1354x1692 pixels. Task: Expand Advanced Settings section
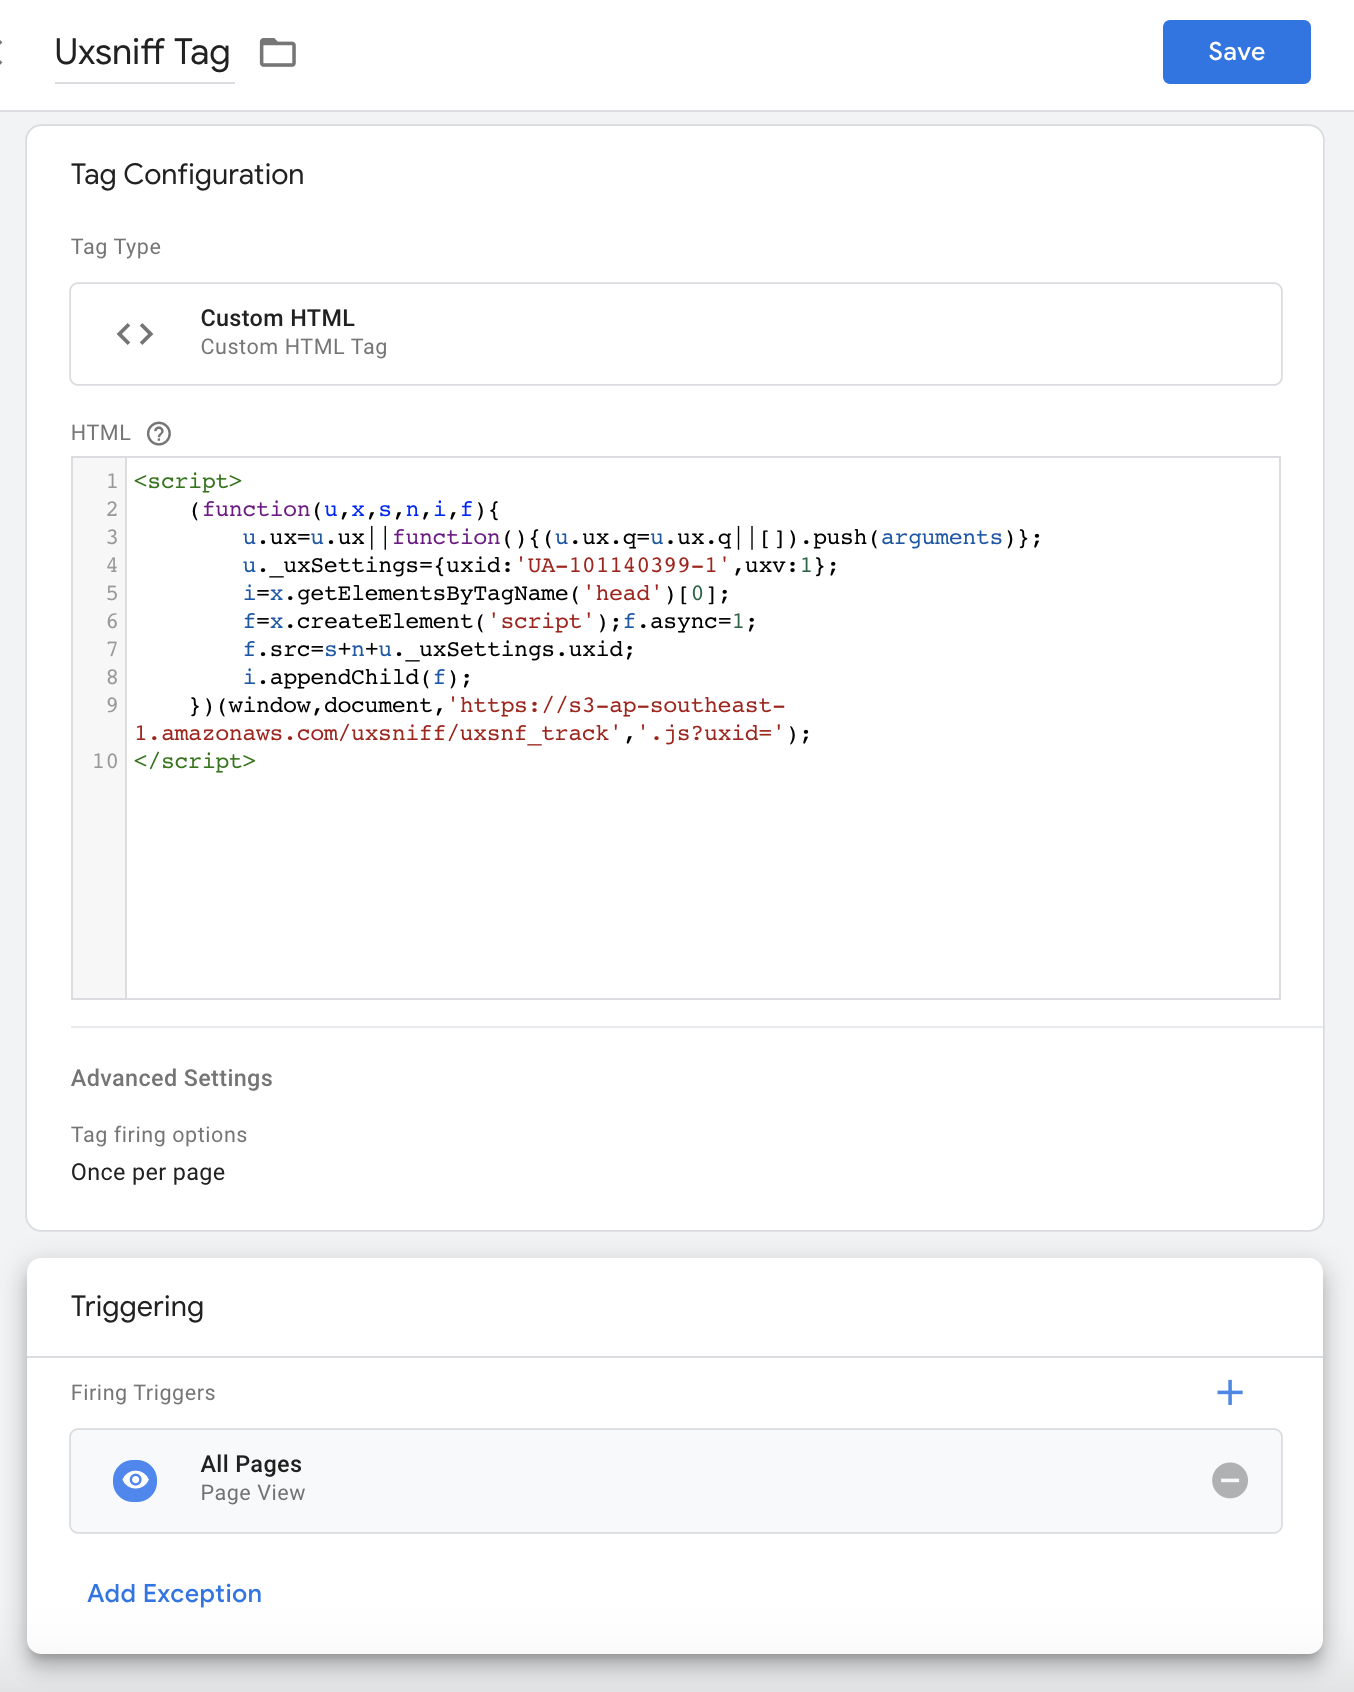point(172,1078)
